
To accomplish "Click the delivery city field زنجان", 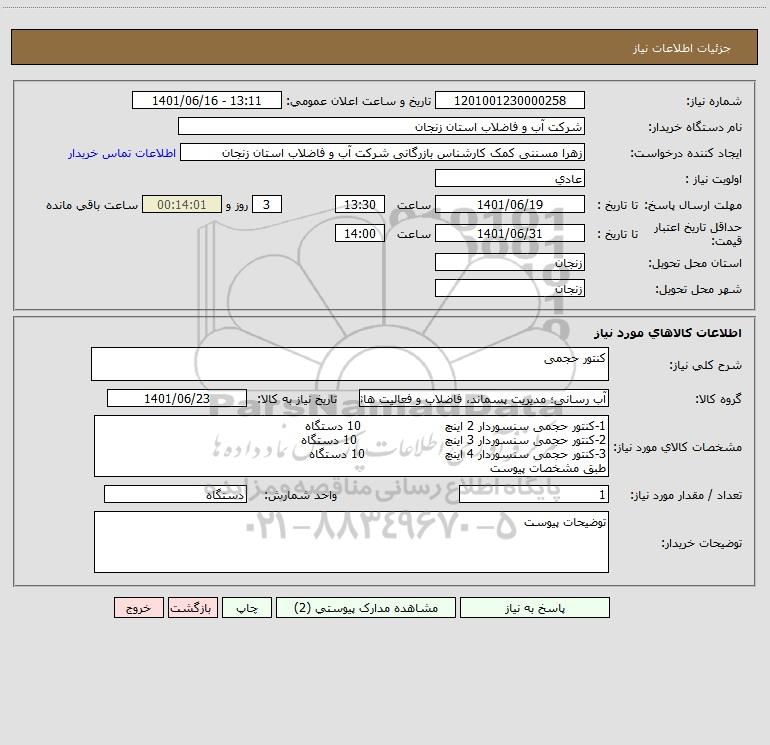I will (x=510, y=288).
